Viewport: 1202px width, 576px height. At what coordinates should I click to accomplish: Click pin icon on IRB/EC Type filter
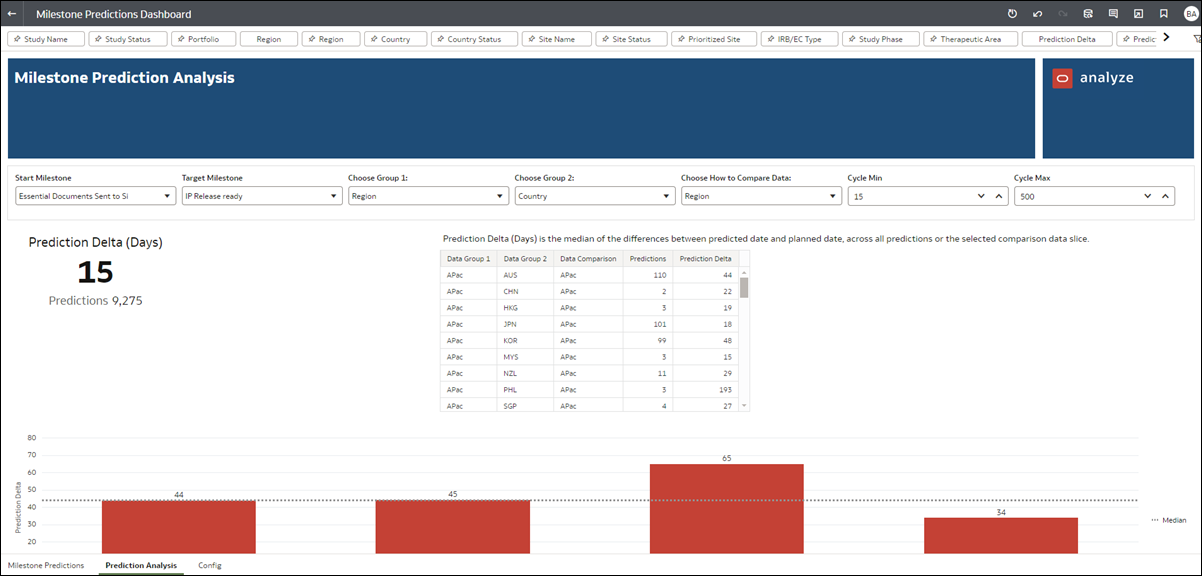(x=769, y=39)
